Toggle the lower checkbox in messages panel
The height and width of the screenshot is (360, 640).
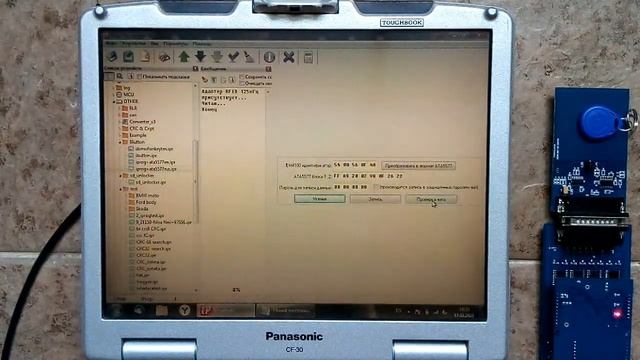242,83
